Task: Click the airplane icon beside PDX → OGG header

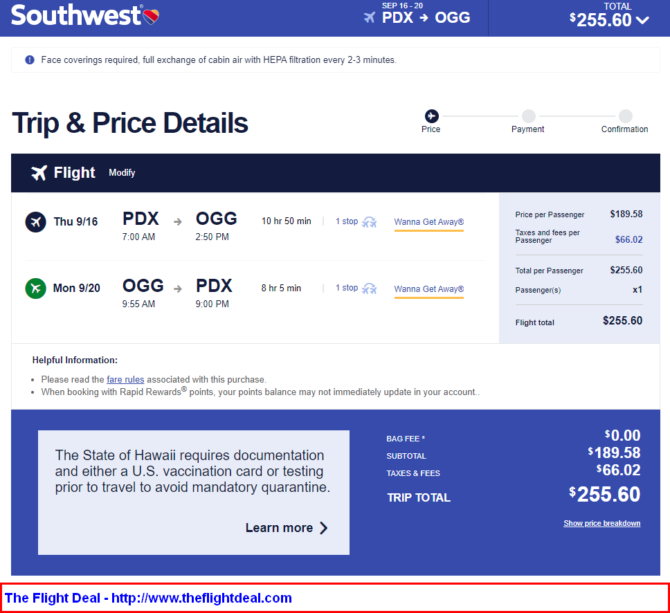Action: [370, 18]
